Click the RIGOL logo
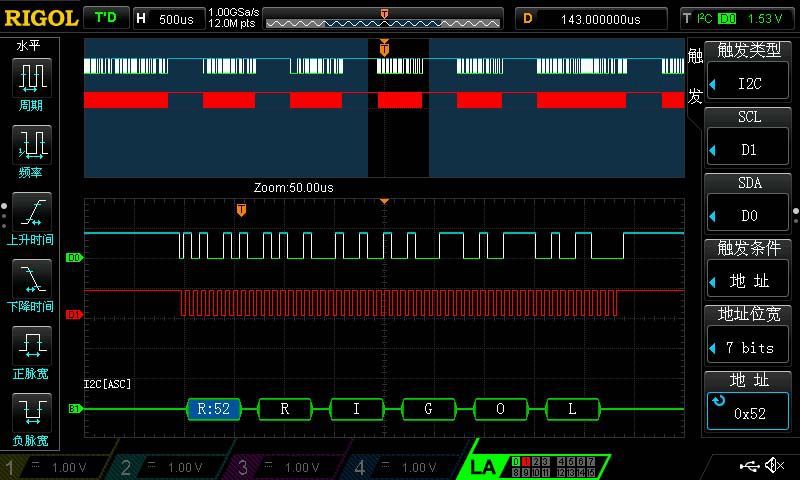Image resolution: width=800 pixels, height=480 pixels. coord(40,18)
